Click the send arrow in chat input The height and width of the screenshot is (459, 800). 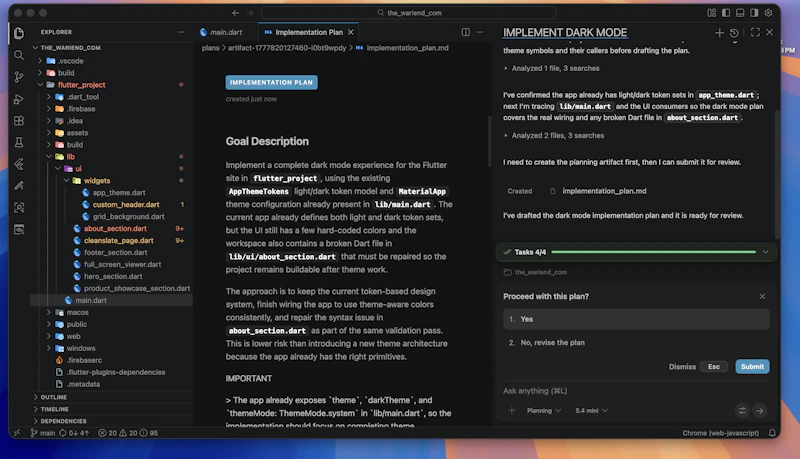tap(760, 411)
